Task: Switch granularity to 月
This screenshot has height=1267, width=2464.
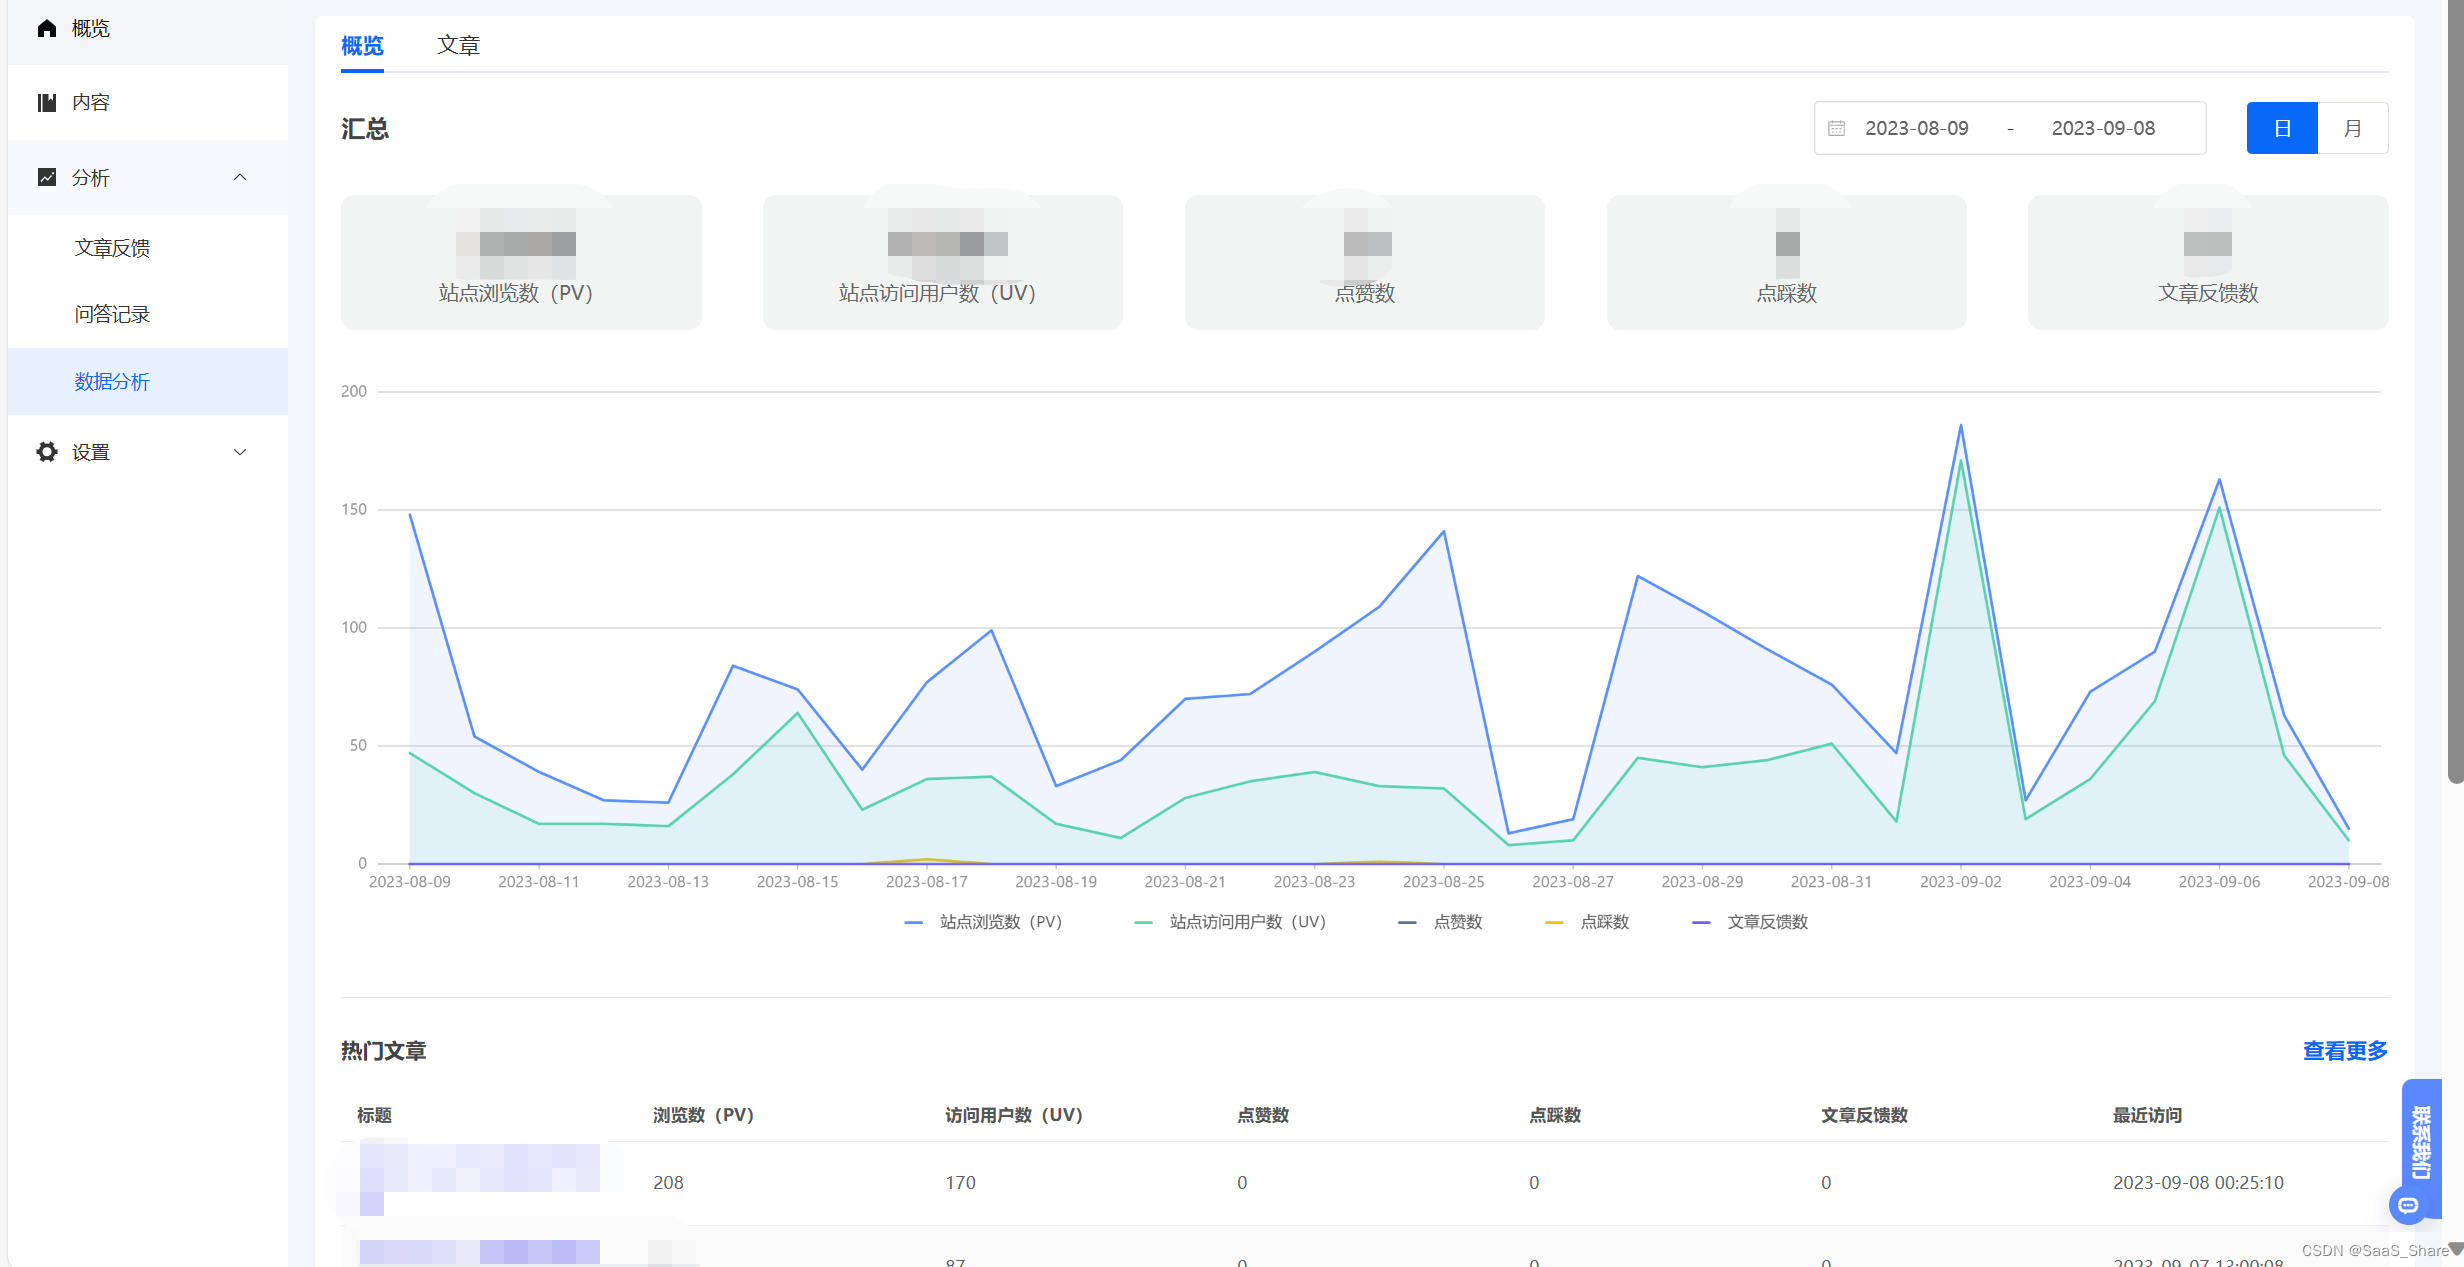Action: coord(2352,128)
